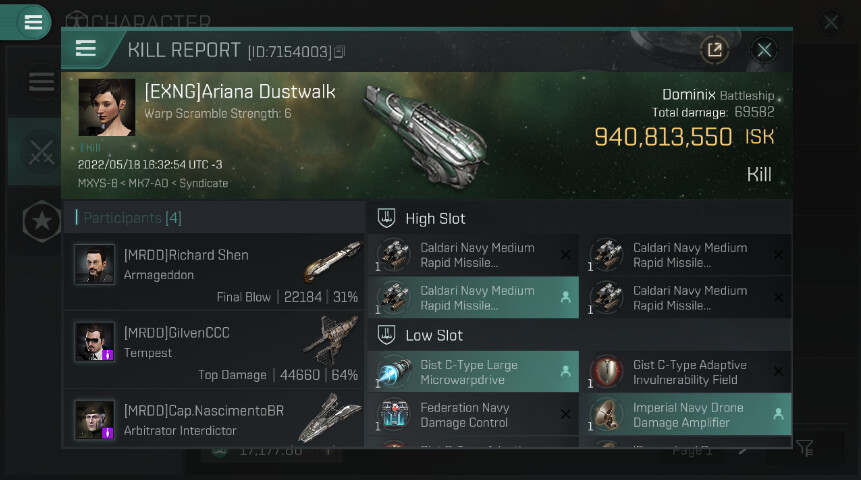
Task: Open the MXYS-8 system location link
Action: pos(97,183)
